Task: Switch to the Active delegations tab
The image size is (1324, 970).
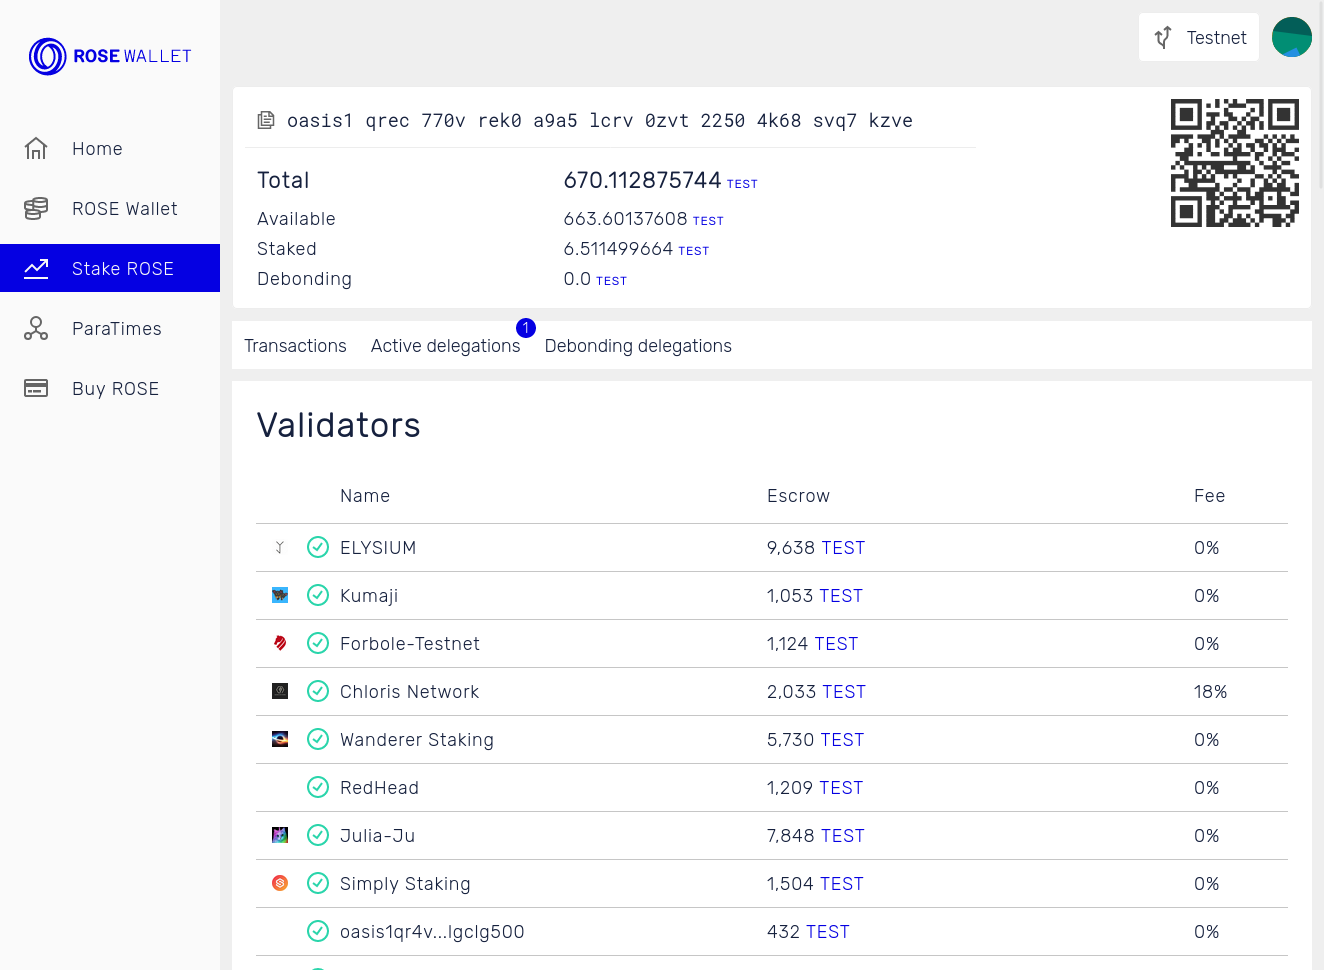Action: (445, 346)
